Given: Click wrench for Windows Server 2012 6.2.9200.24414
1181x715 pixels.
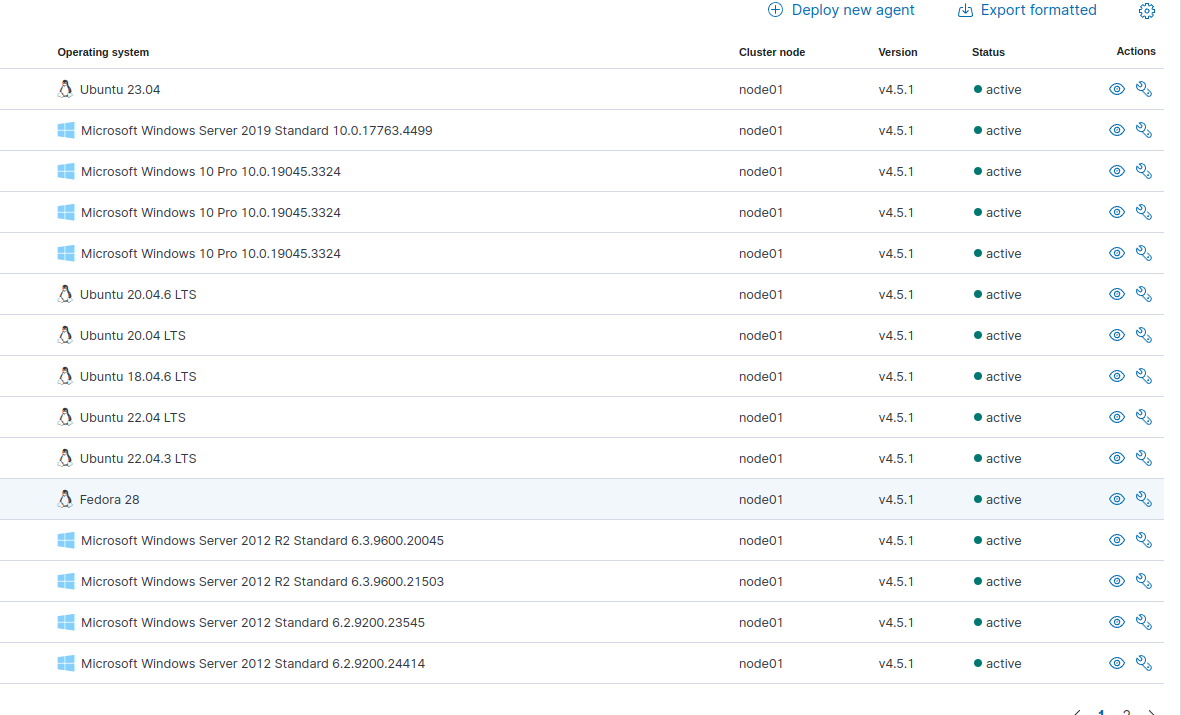Looking at the screenshot, I should 1144,663.
